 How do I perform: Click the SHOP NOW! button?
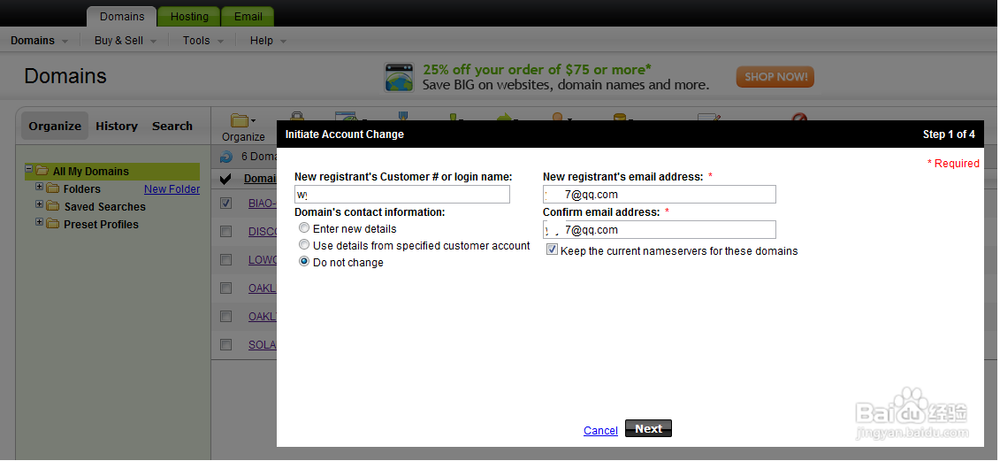pos(775,77)
